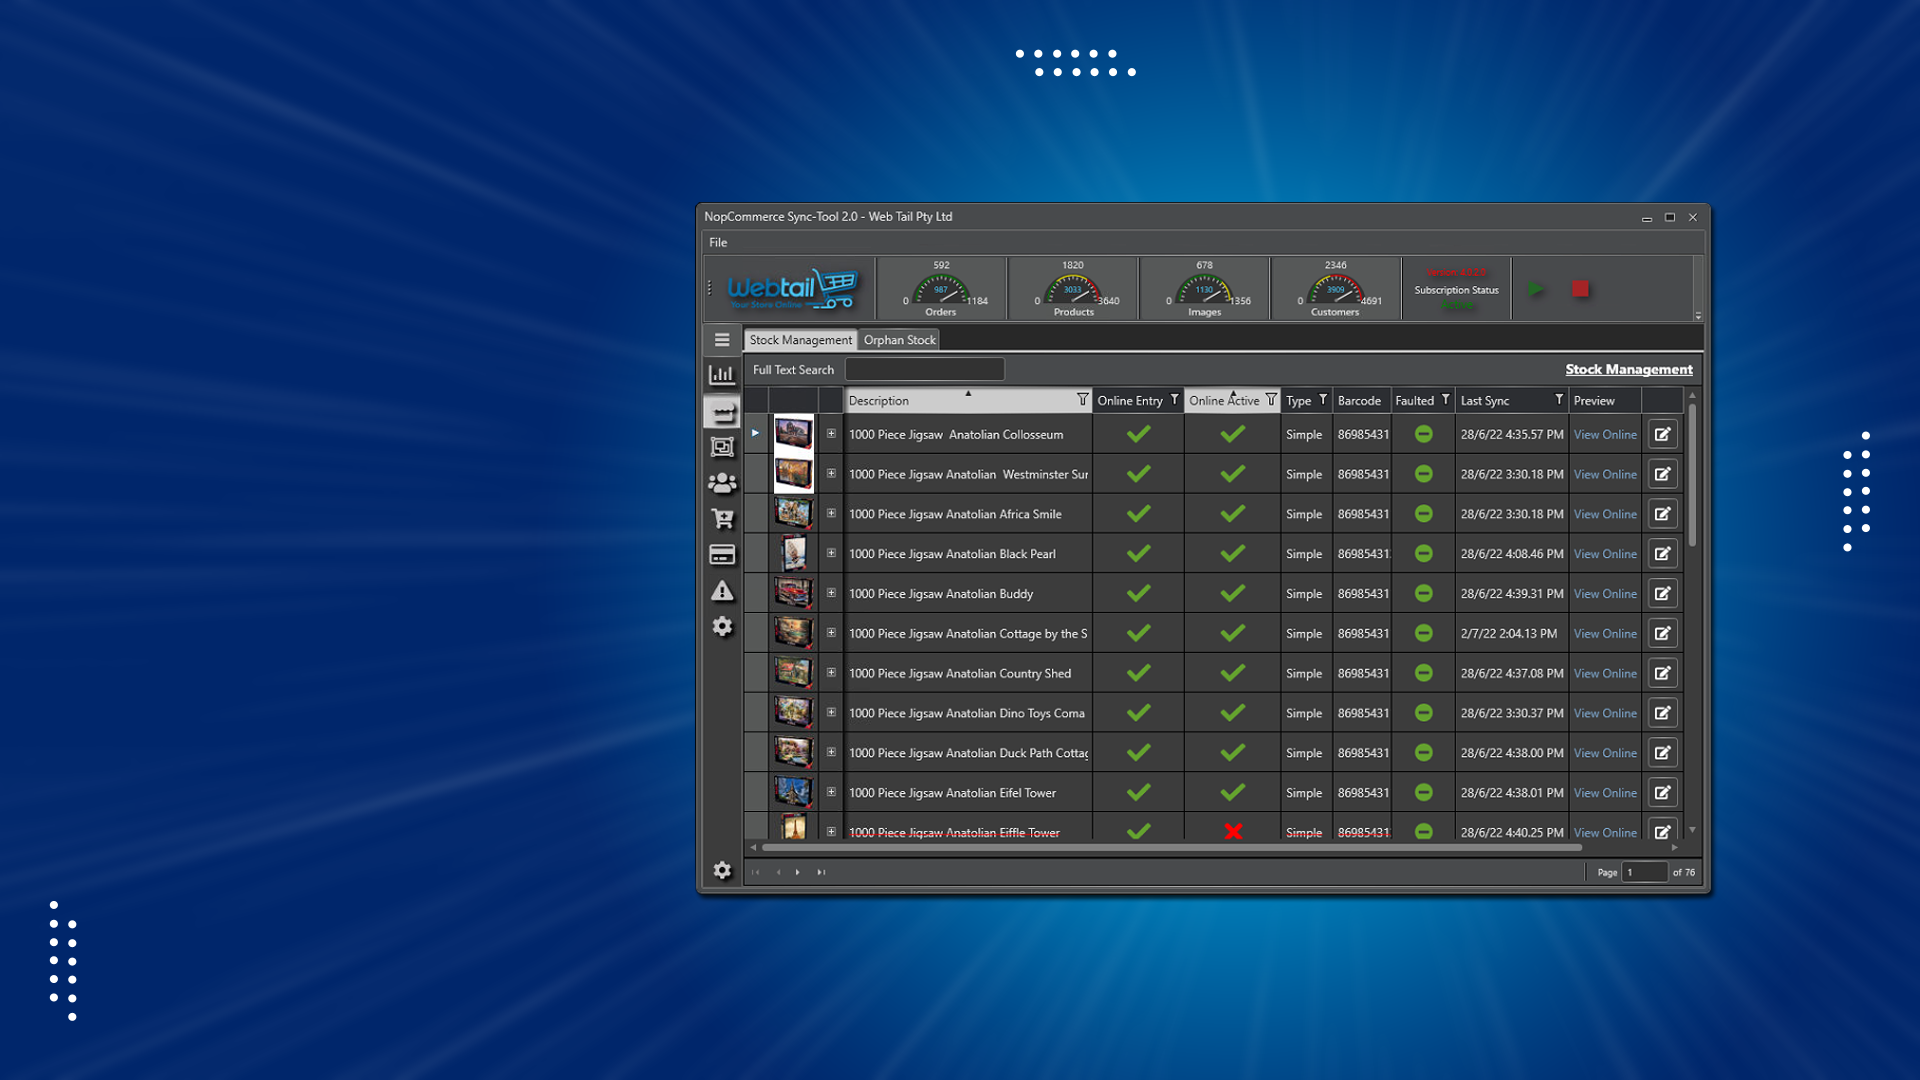This screenshot has width=1920, height=1080.
Task: Go to the next page arrow
Action: (797, 872)
